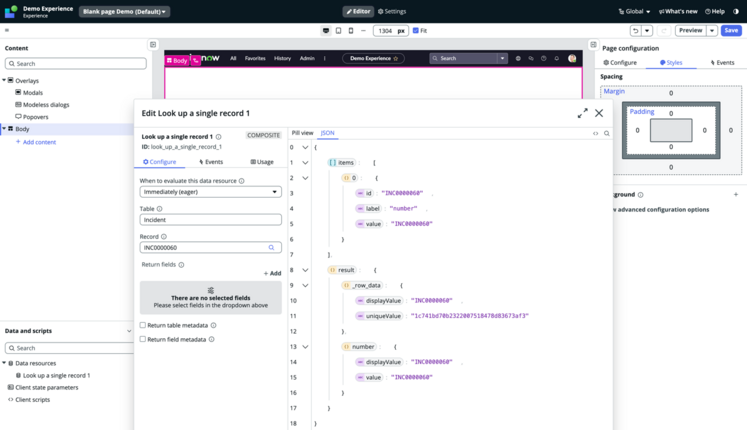Click the Add content link

(x=36, y=142)
